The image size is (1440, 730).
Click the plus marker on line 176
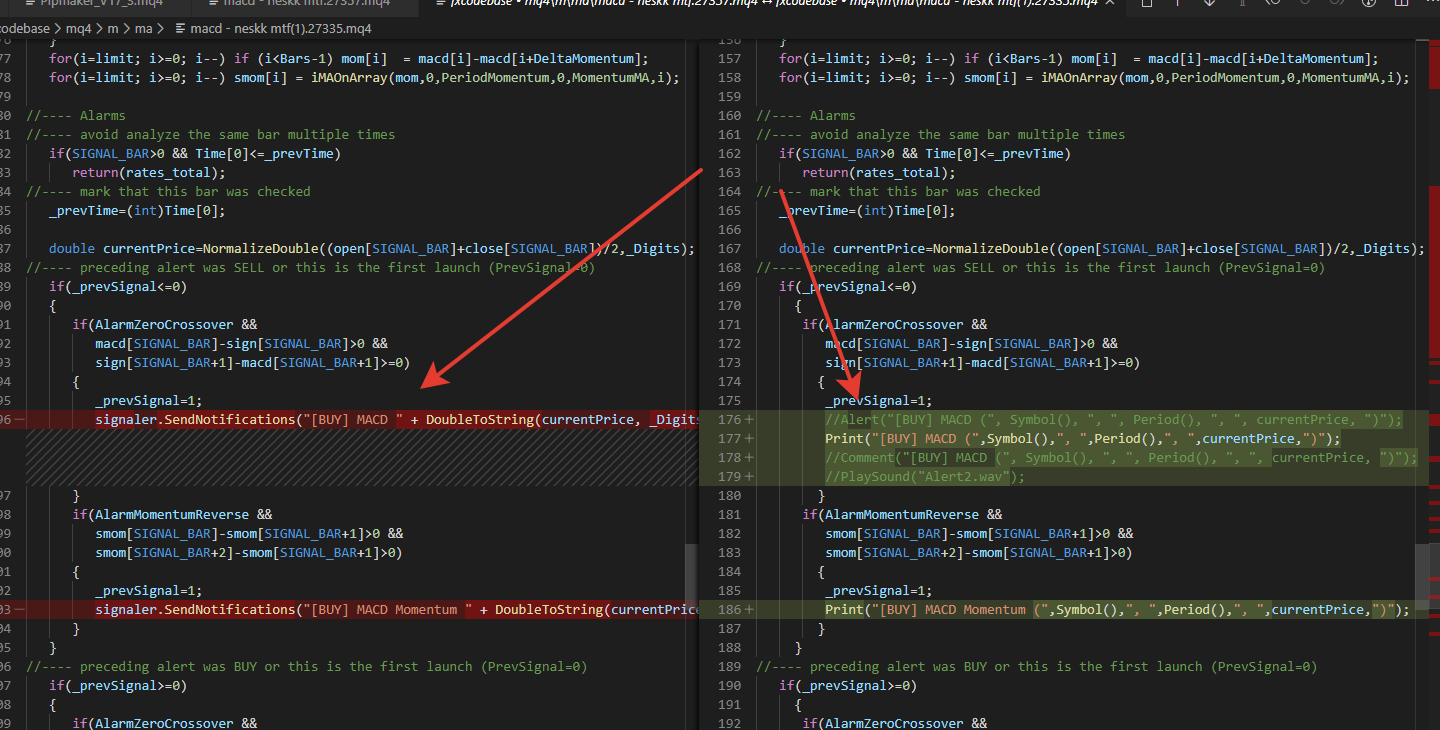click(x=749, y=420)
